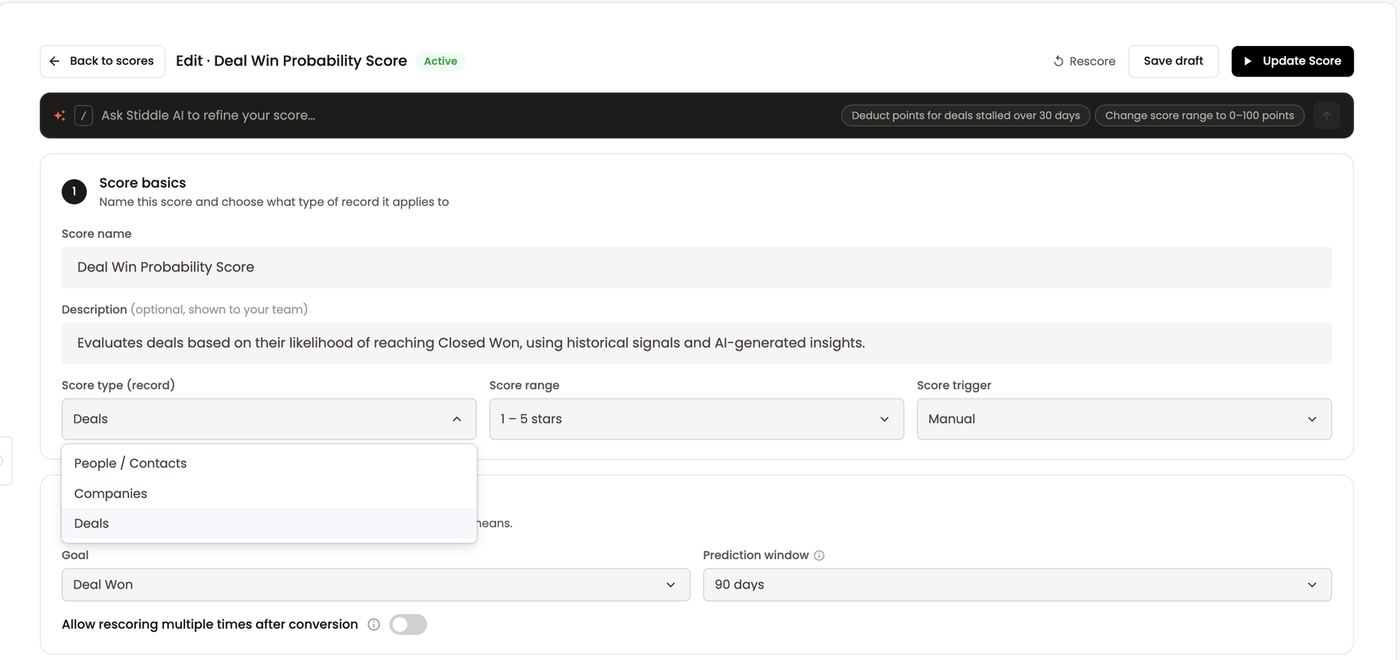
Task: Edit the Score name field
Action: tap(696, 267)
